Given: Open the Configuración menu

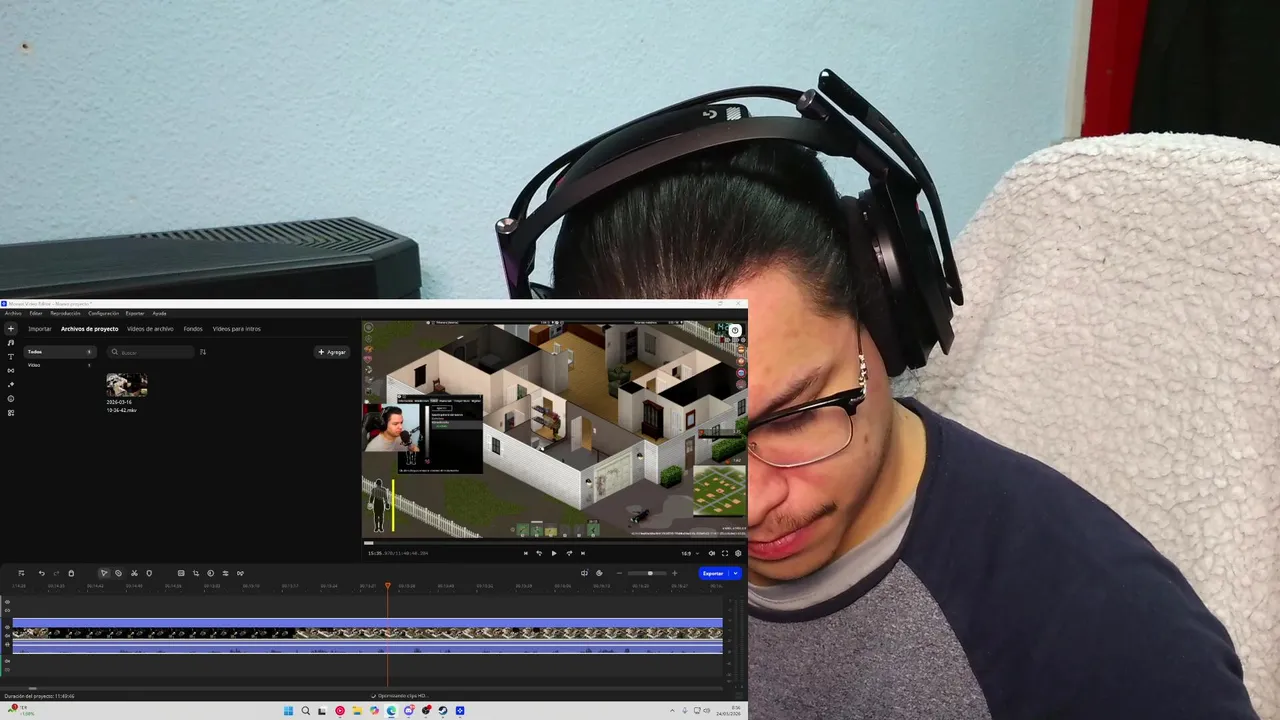Looking at the screenshot, I should 103,313.
